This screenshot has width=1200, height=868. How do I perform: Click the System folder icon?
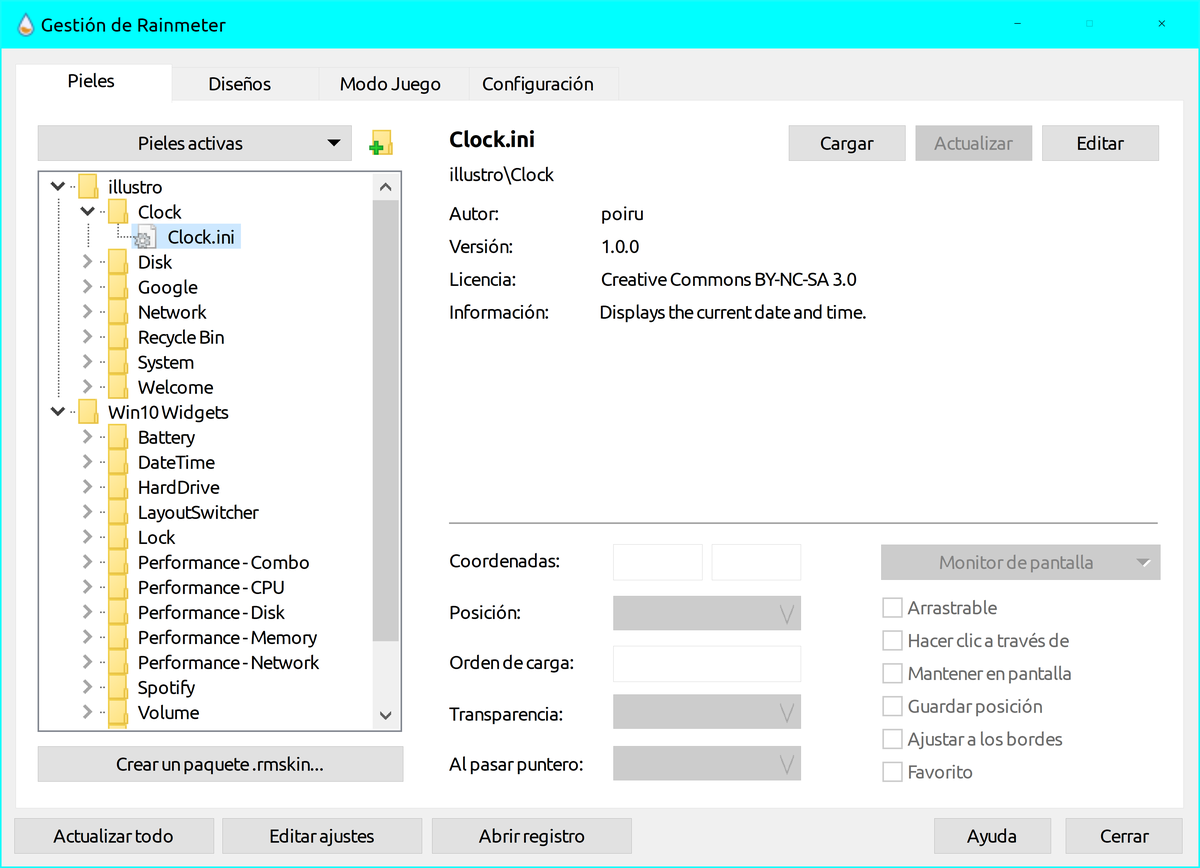pos(118,362)
